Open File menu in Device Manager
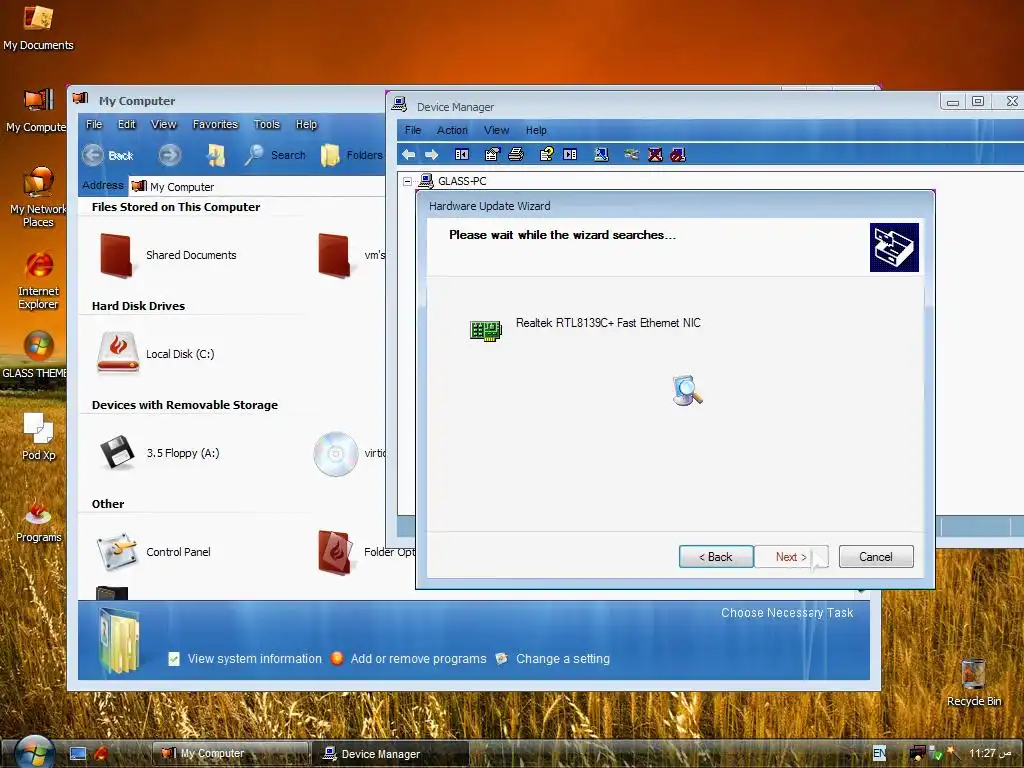Screen dimensions: 1024x768 (413, 130)
